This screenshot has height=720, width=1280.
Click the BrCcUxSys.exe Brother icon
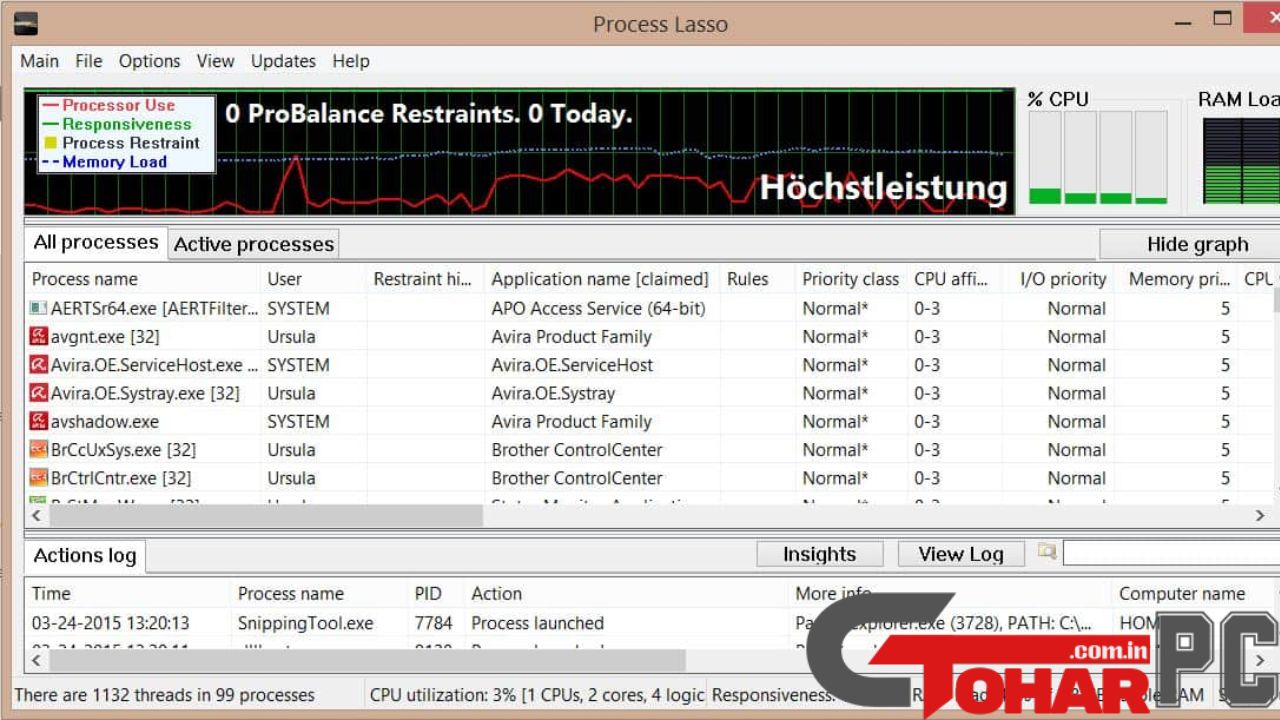click(x=39, y=449)
